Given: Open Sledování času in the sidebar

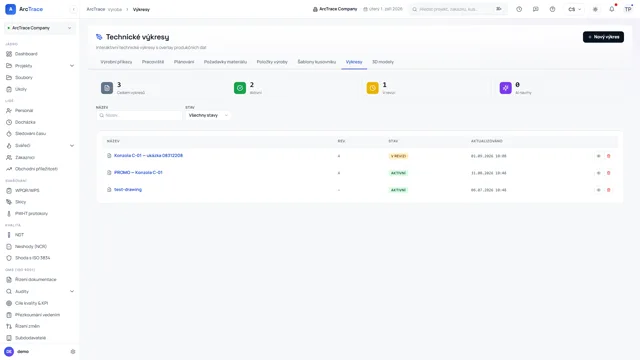Looking at the screenshot, I should point(31,133).
